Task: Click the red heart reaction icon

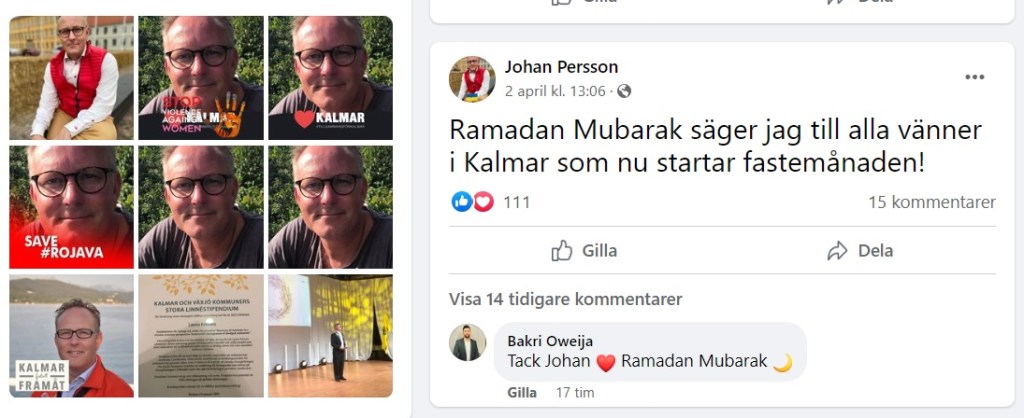Action: [x=483, y=202]
